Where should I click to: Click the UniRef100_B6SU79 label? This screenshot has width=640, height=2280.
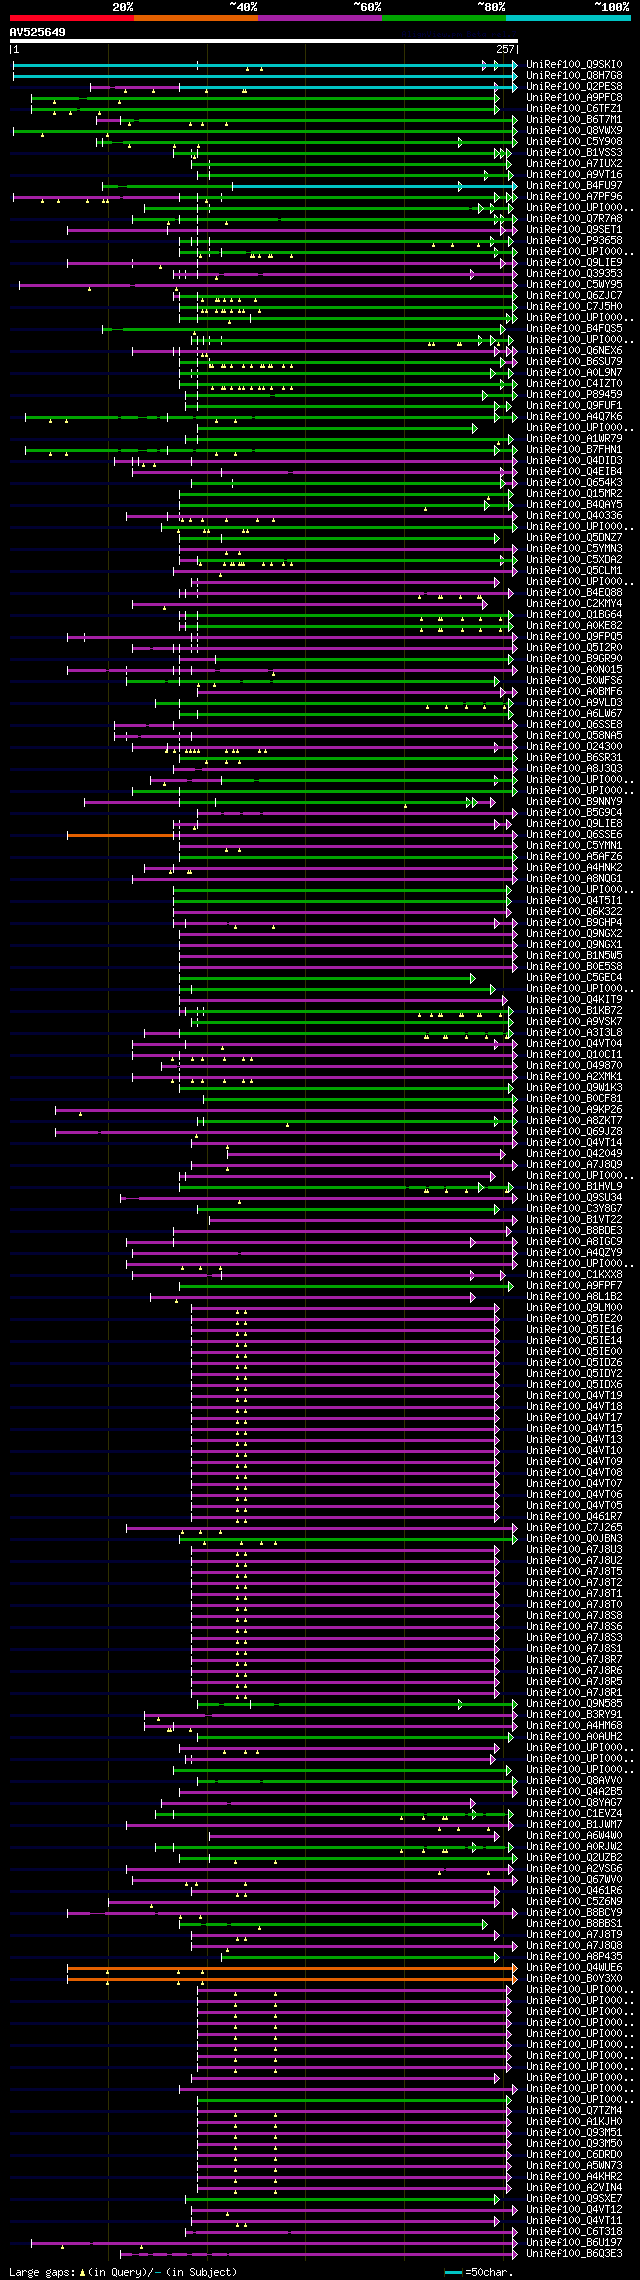[574, 362]
